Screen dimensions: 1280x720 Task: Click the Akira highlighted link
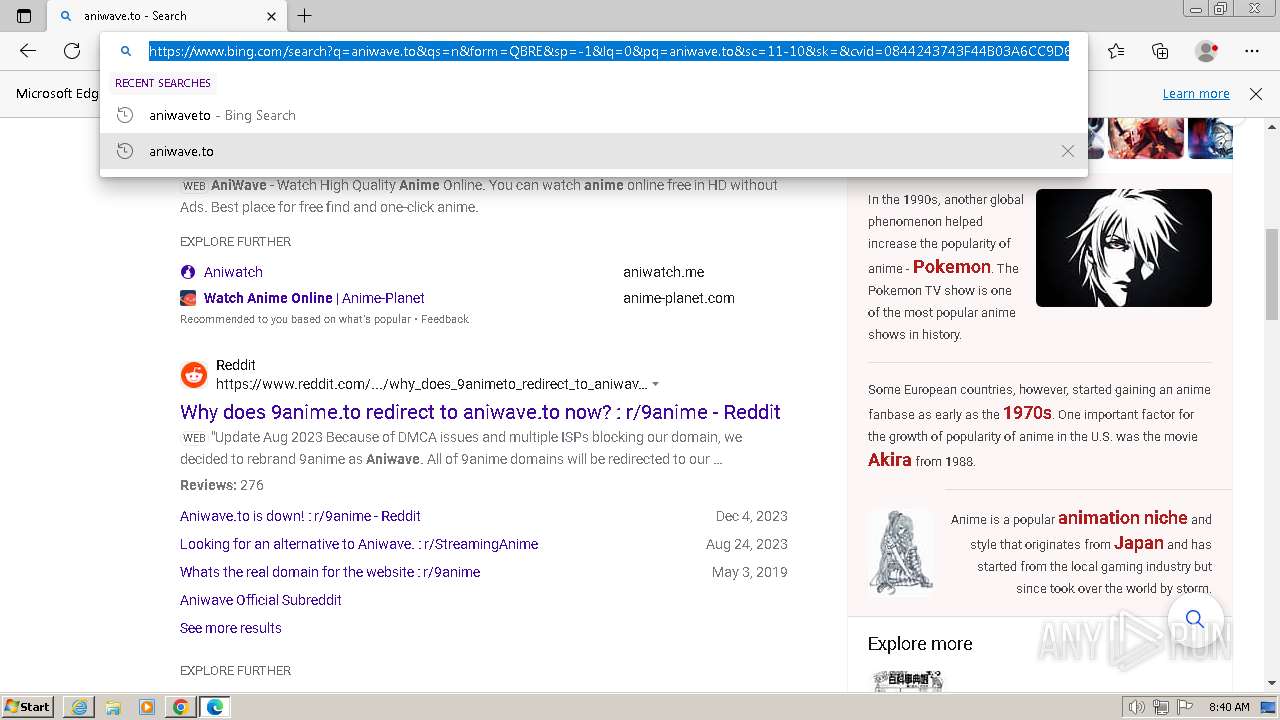pos(890,460)
